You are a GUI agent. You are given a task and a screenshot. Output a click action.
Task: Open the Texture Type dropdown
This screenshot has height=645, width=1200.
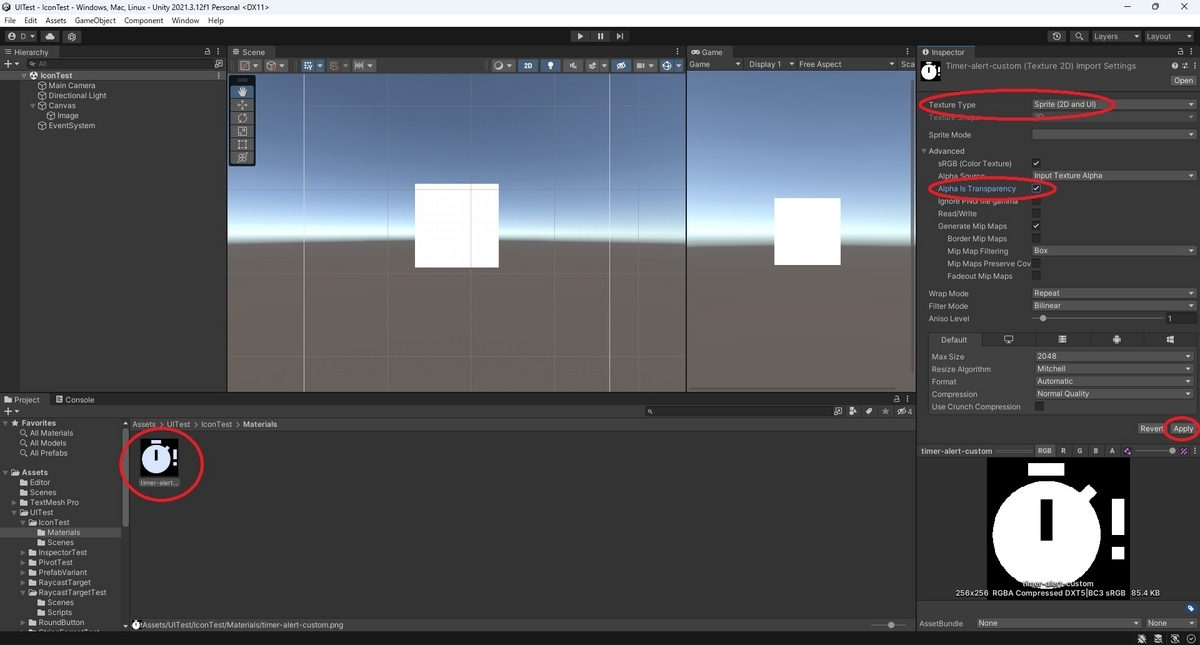coord(1113,104)
